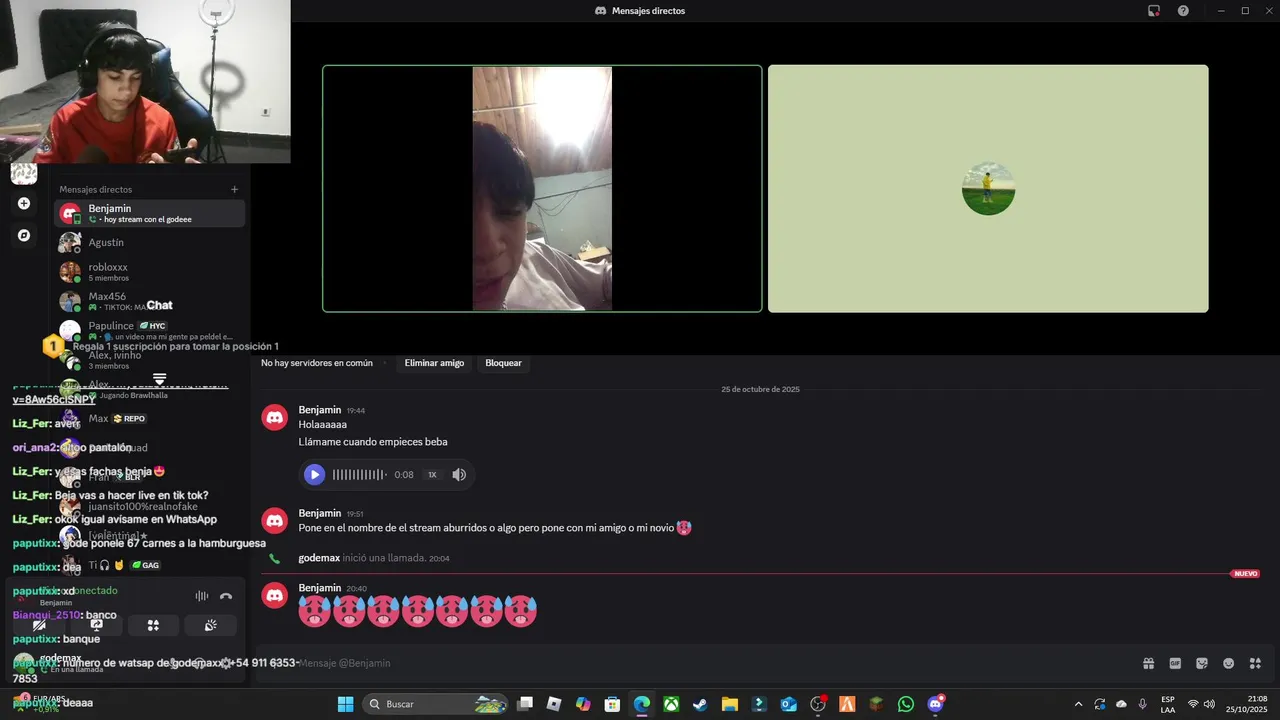The width and height of the screenshot is (1280, 720).
Task: Open ESP LAA language switcher
Action: pyautogui.click(x=1168, y=704)
